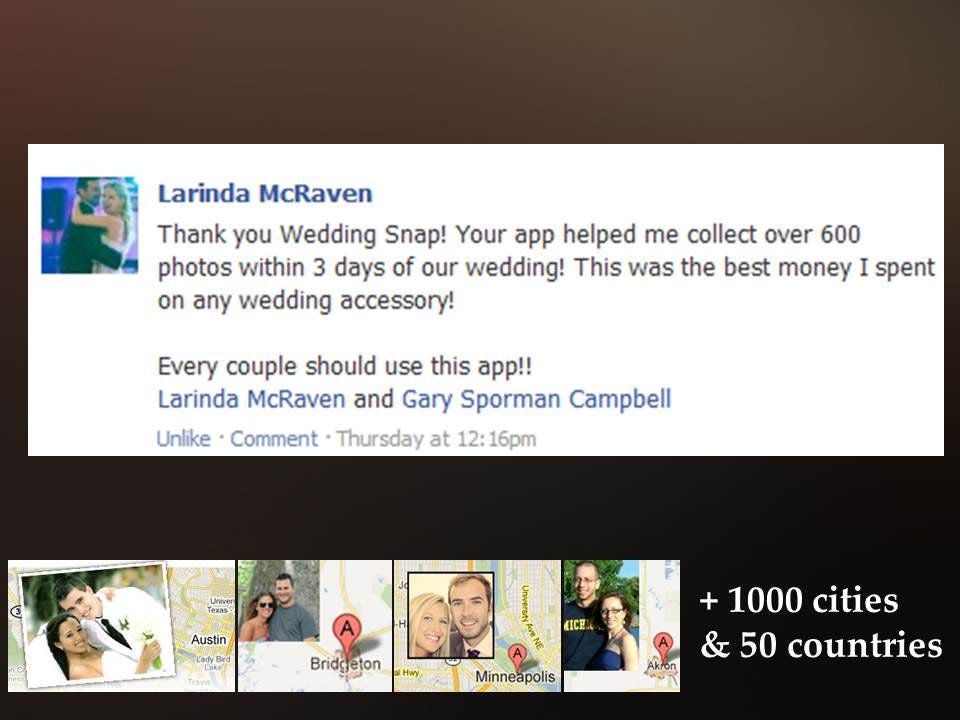Image resolution: width=960 pixels, height=720 pixels.
Task: Click Larinda McRaven's profile picture
Action: tap(89, 225)
